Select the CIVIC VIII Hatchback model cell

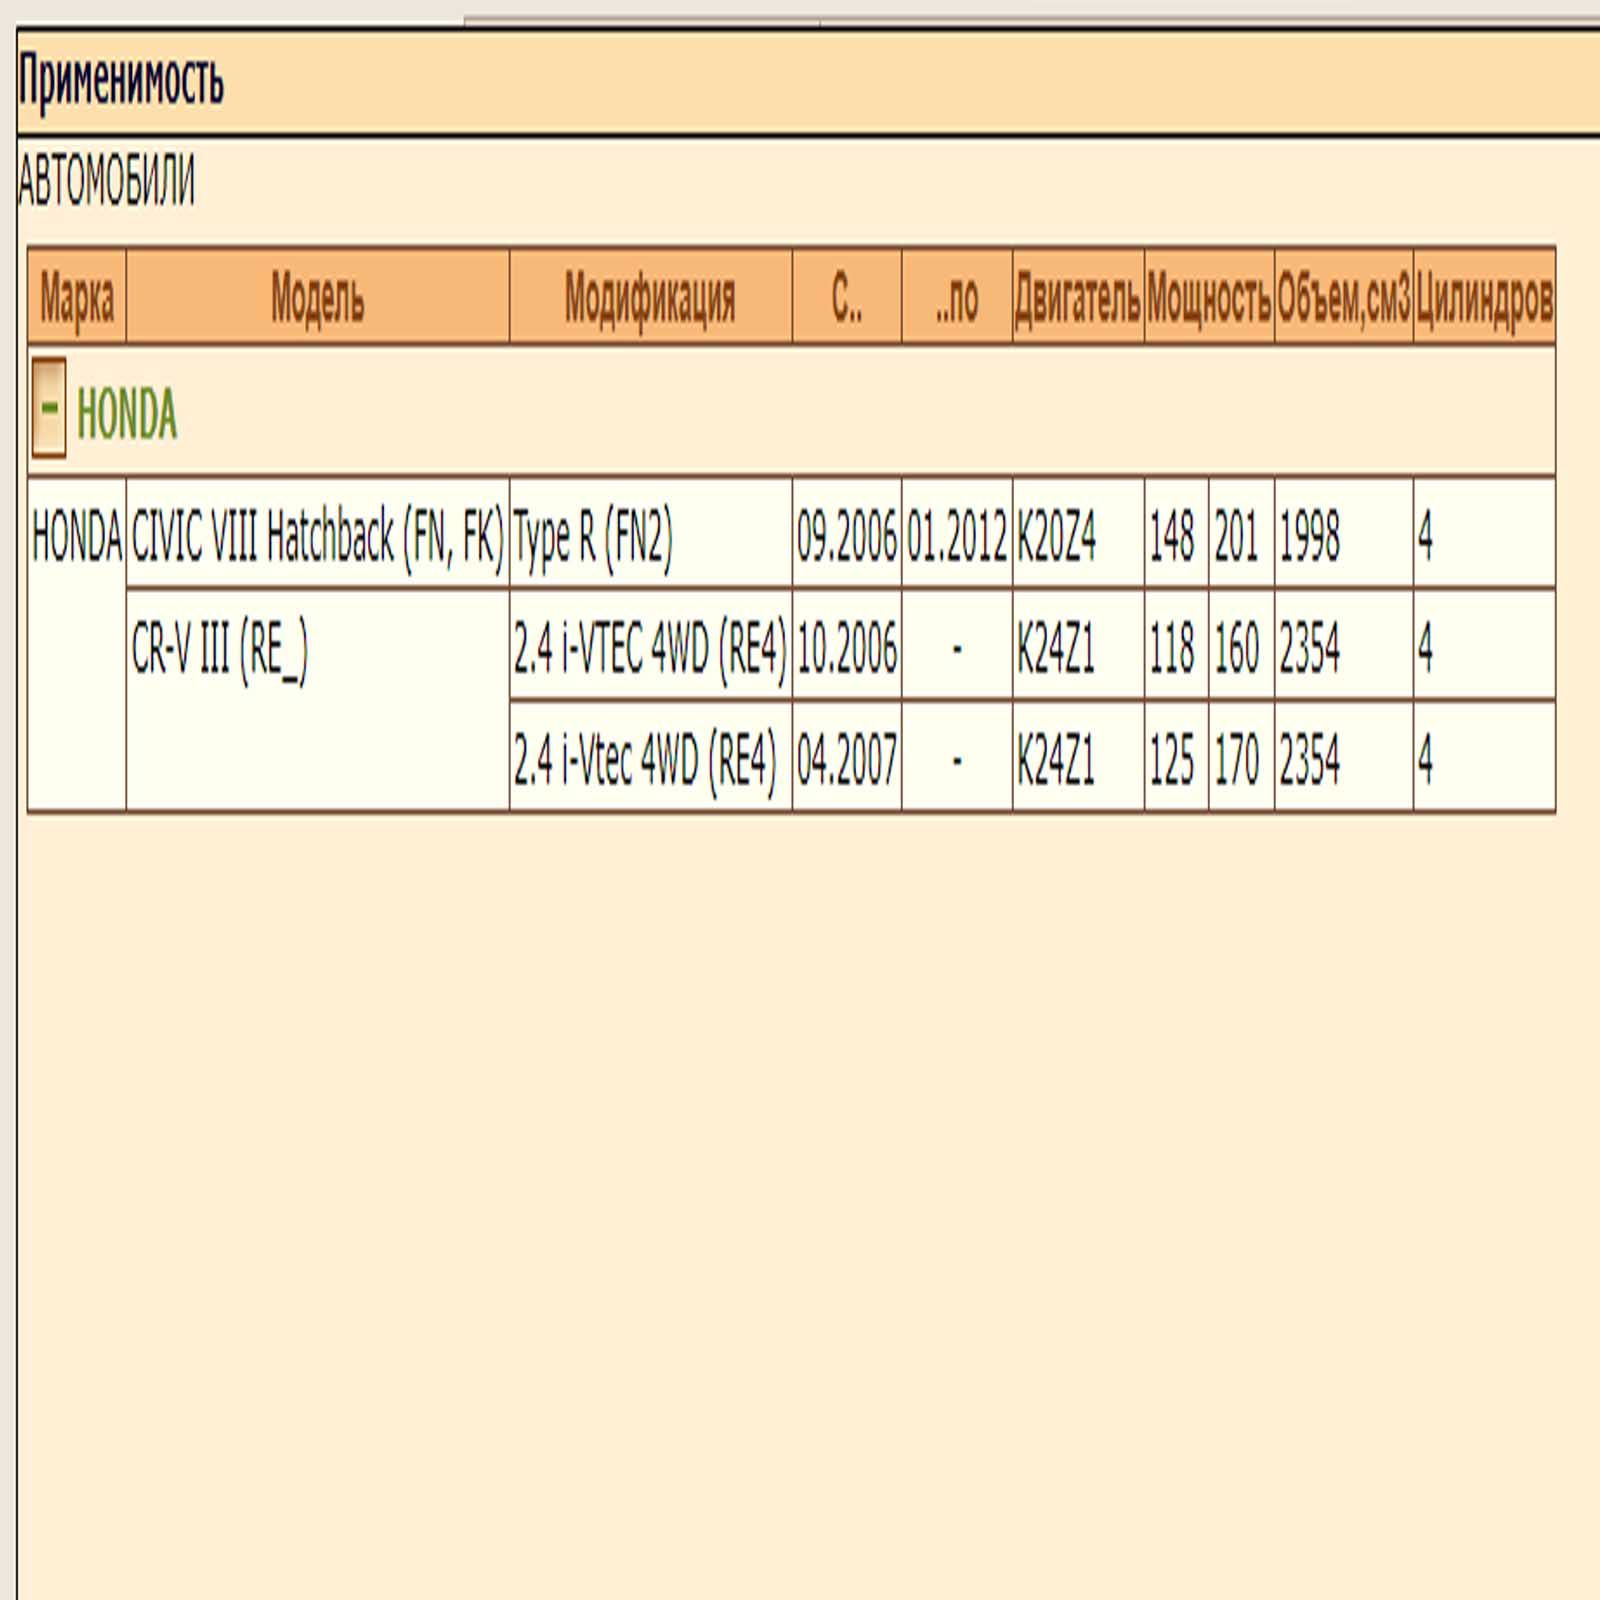click(x=317, y=536)
